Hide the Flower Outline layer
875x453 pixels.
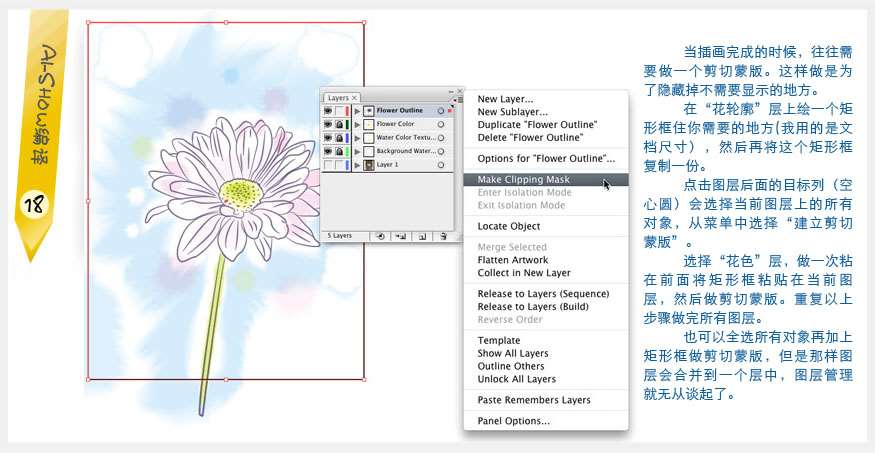pos(328,110)
